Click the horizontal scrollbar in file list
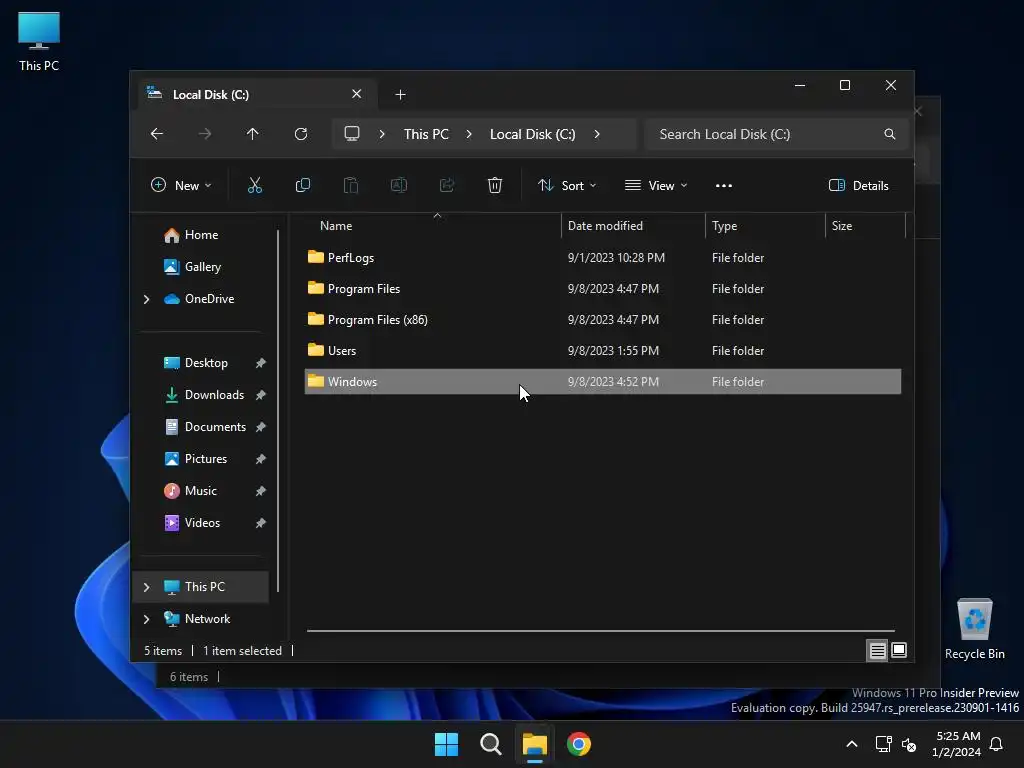This screenshot has height=768, width=1024. pos(601,631)
